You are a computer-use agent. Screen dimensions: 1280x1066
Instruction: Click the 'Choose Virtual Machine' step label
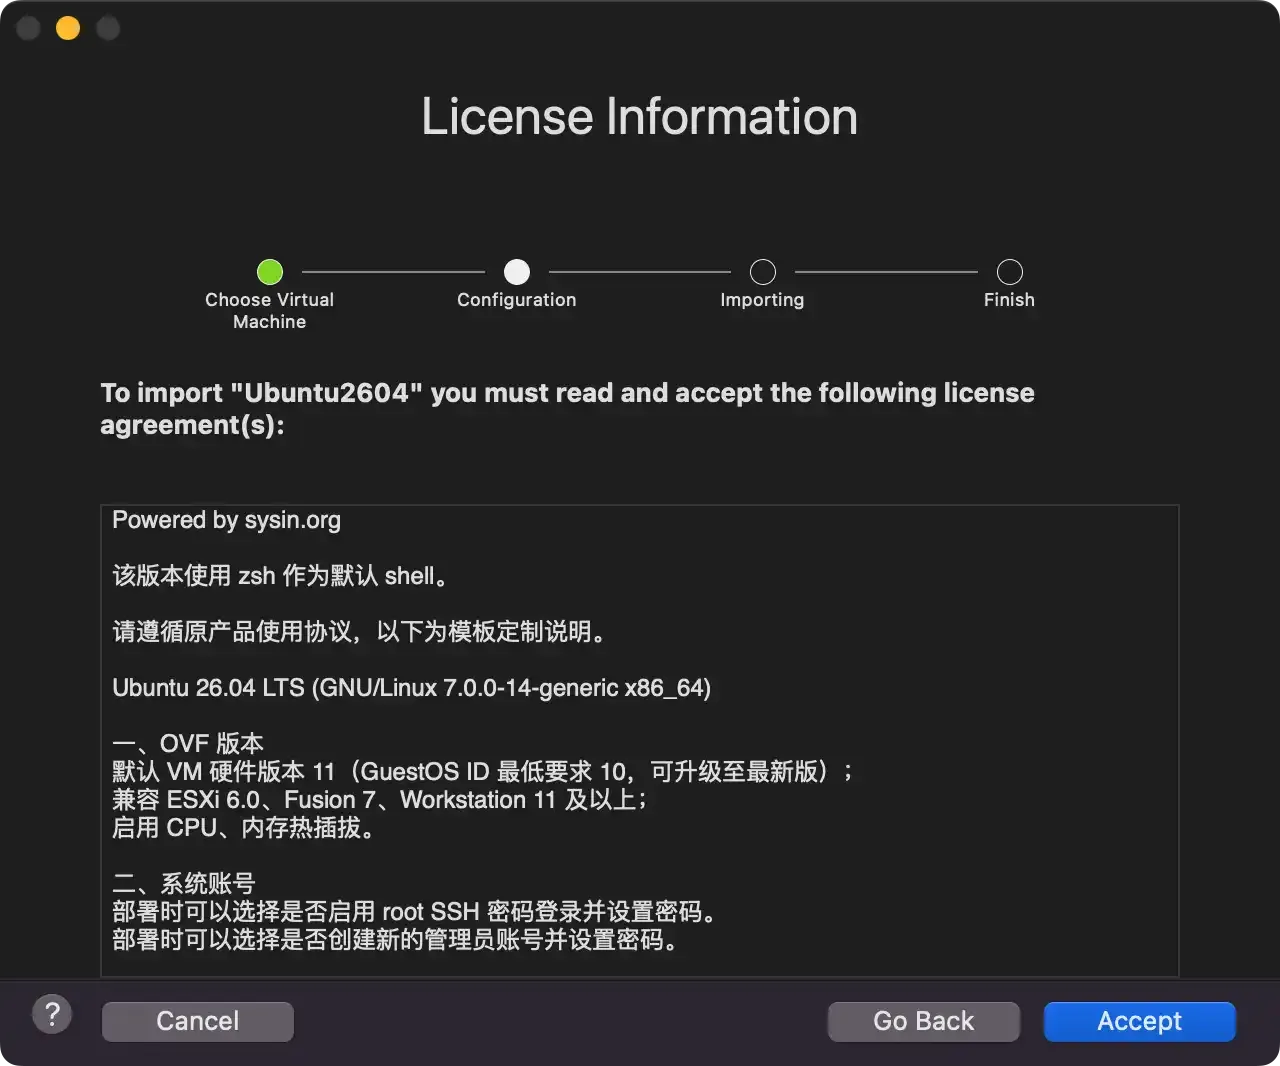point(270,311)
